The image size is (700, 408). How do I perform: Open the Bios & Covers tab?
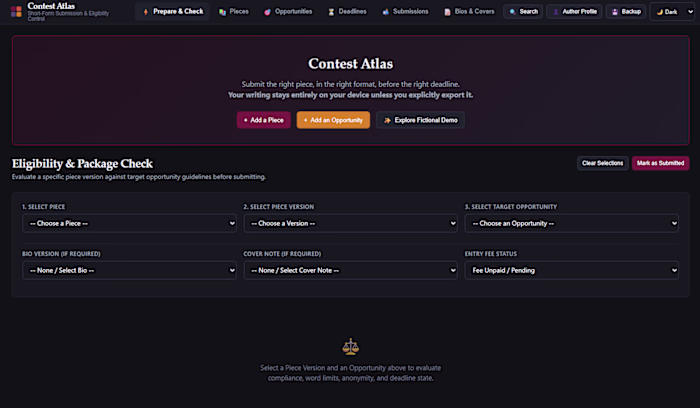click(469, 12)
